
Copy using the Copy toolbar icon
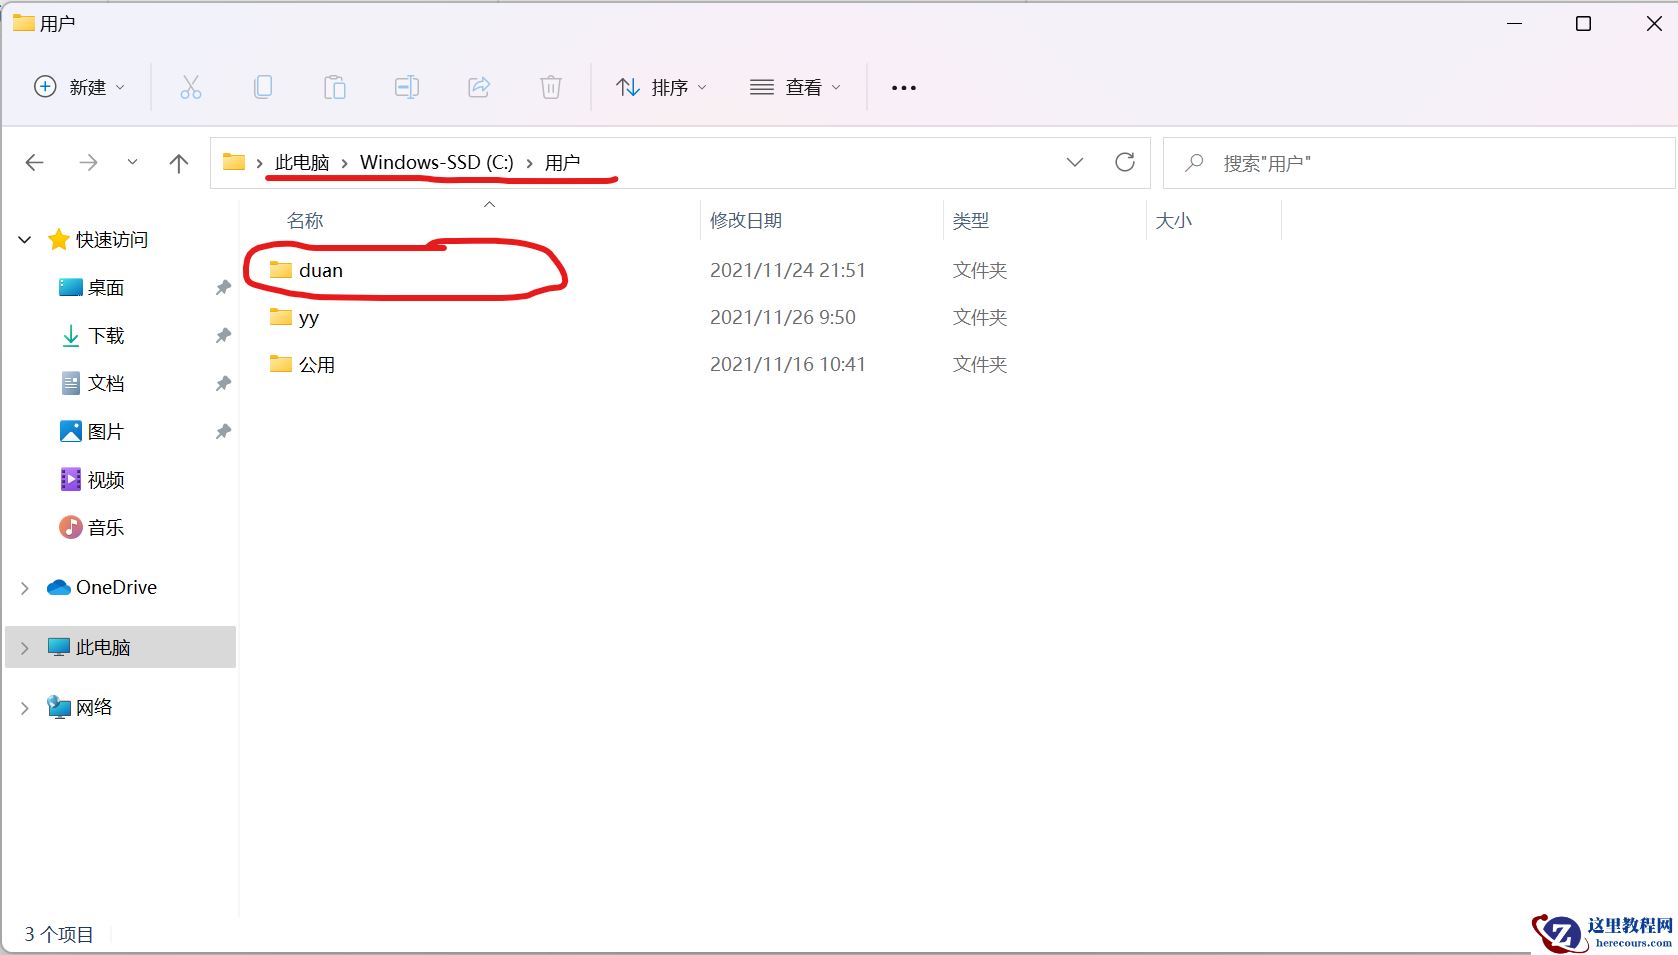coord(263,87)
